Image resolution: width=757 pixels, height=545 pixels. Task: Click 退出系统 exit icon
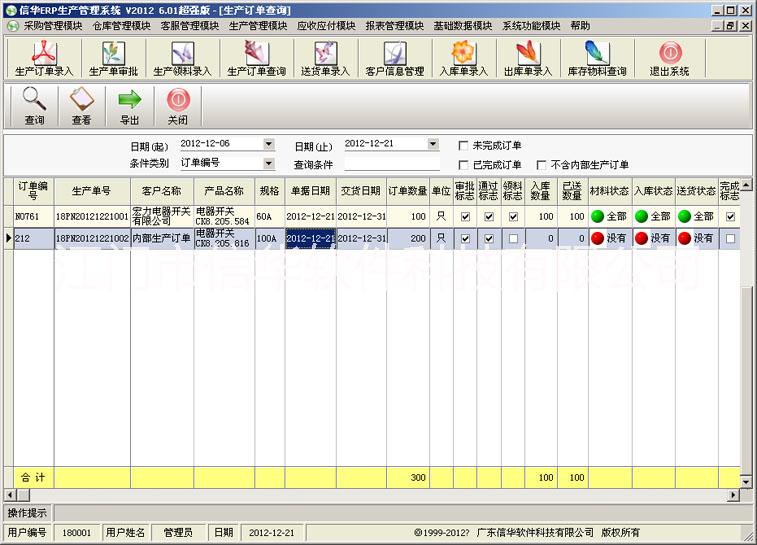(x=670, y=58)
